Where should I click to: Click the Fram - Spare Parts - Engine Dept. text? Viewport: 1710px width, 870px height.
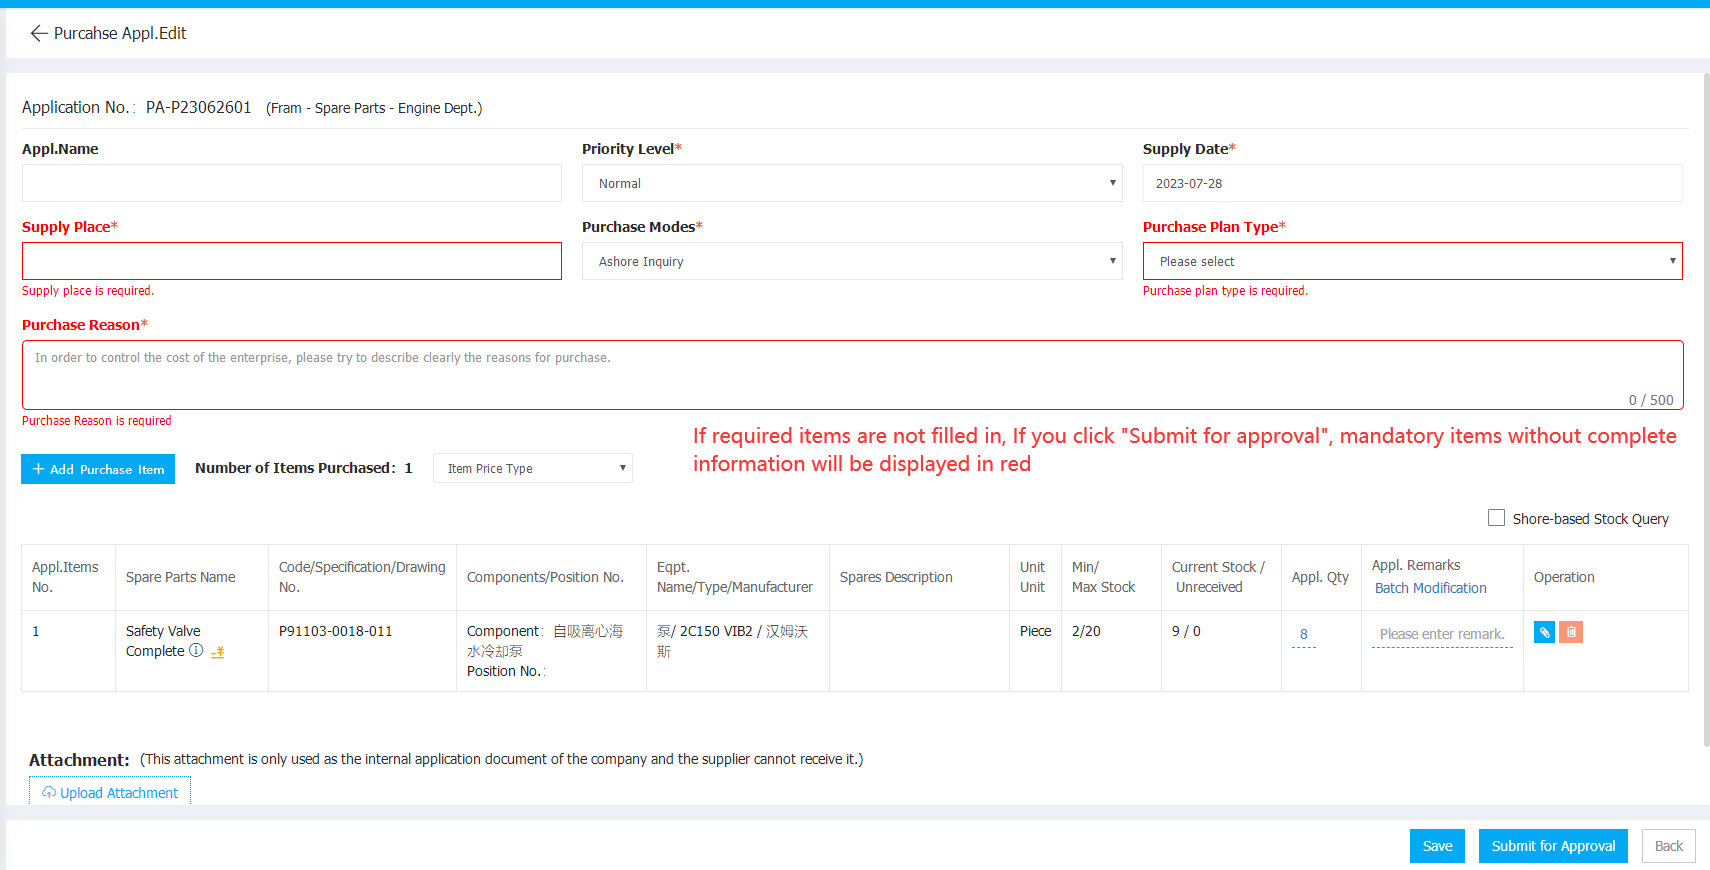tap(374, 108)
